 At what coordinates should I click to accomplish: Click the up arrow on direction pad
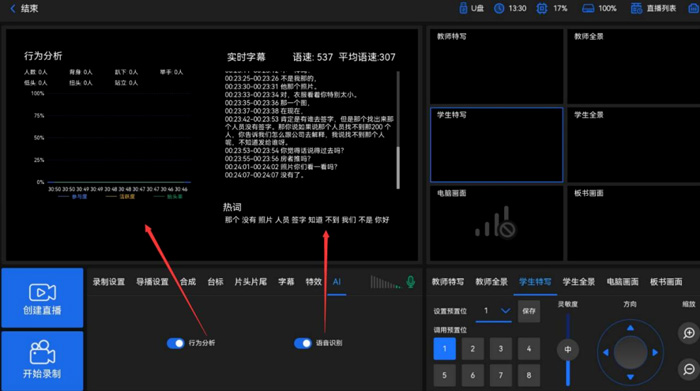(x=630, y=328)
